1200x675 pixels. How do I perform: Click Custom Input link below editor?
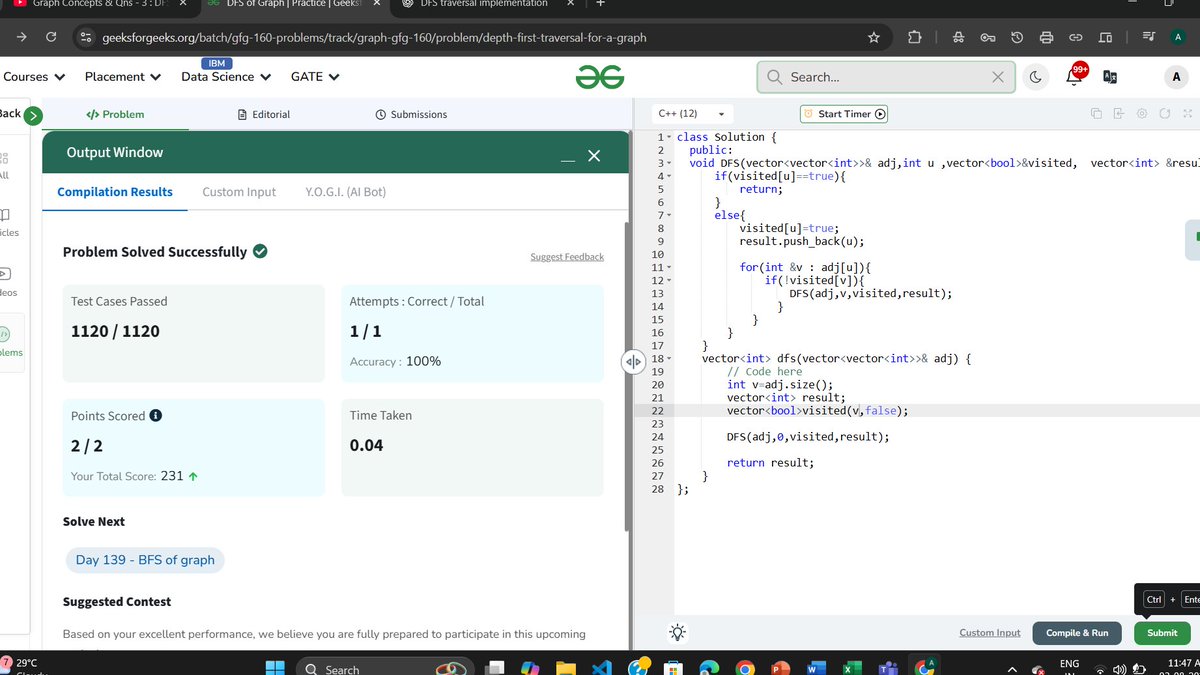990,633
